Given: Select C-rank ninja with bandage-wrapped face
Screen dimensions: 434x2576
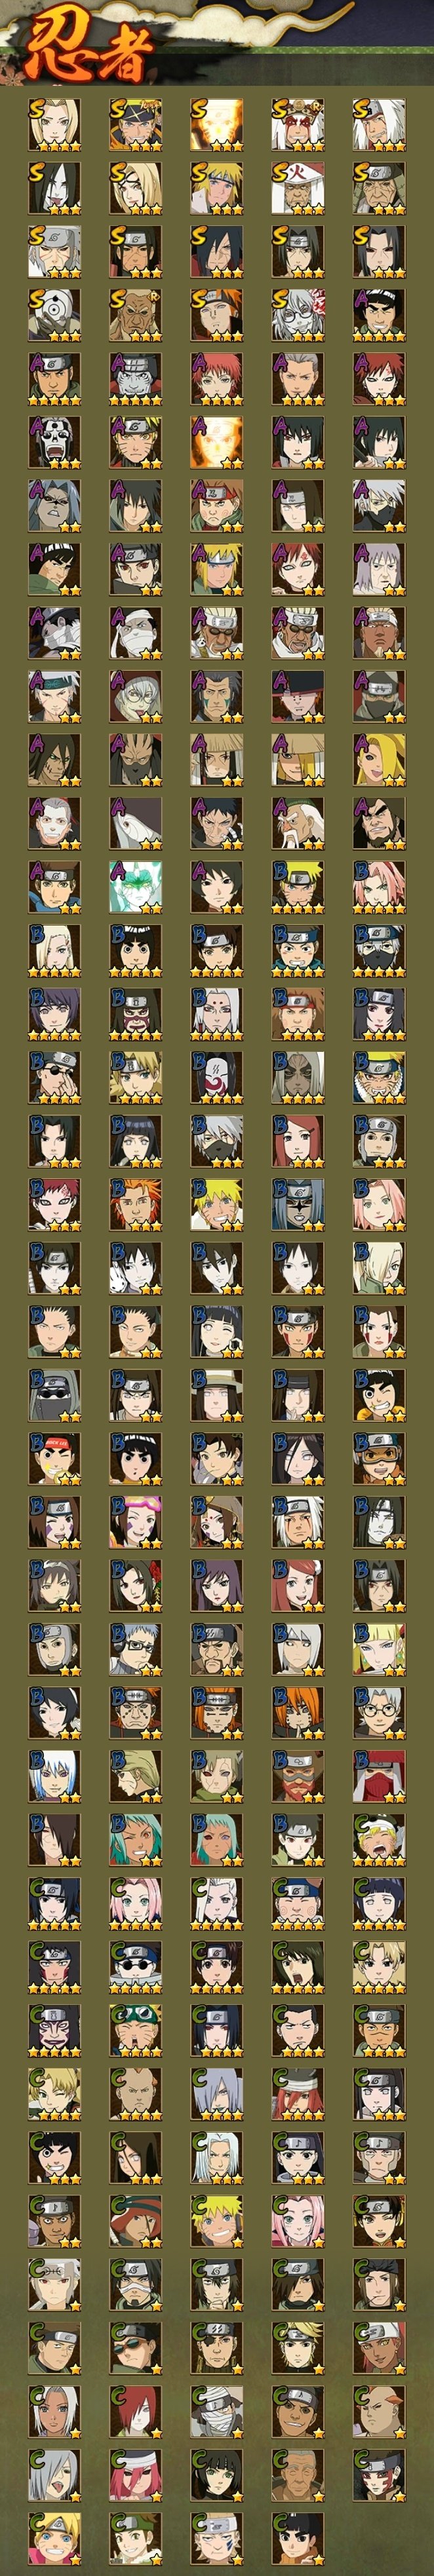Looking at the screenshot, I should coord(217,2411).
